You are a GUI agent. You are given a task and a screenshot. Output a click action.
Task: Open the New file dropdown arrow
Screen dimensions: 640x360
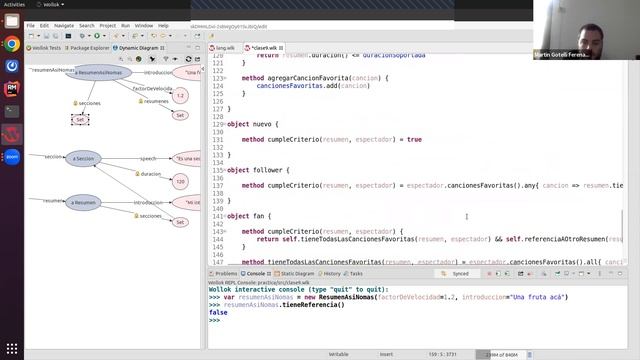pyautogui.click(x=38, y=36)
